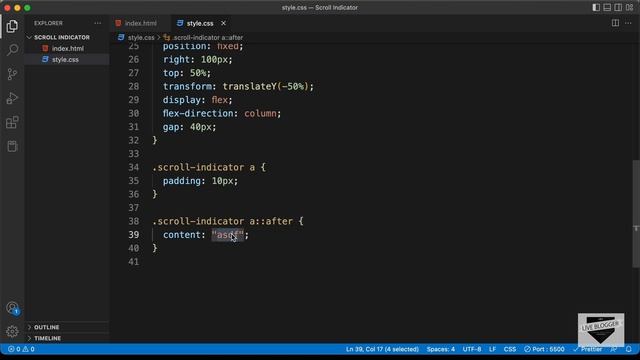This screenshot has width=640, height=360.
Task: Toggle secondary side bar layout icon
Action: point(618,7)
